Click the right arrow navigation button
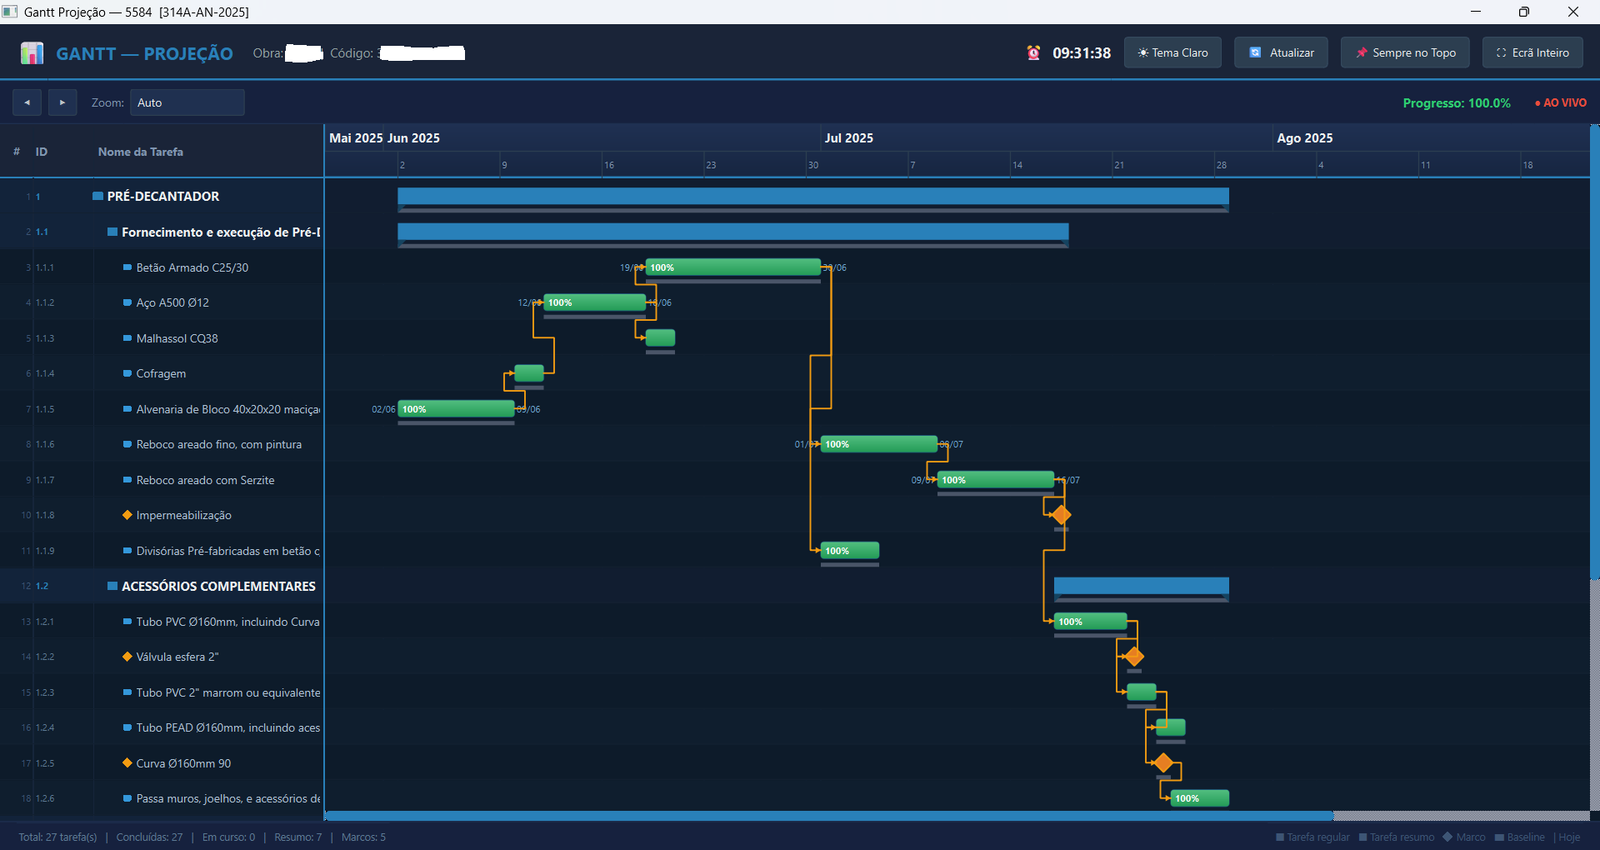 (x=62, y=102)
